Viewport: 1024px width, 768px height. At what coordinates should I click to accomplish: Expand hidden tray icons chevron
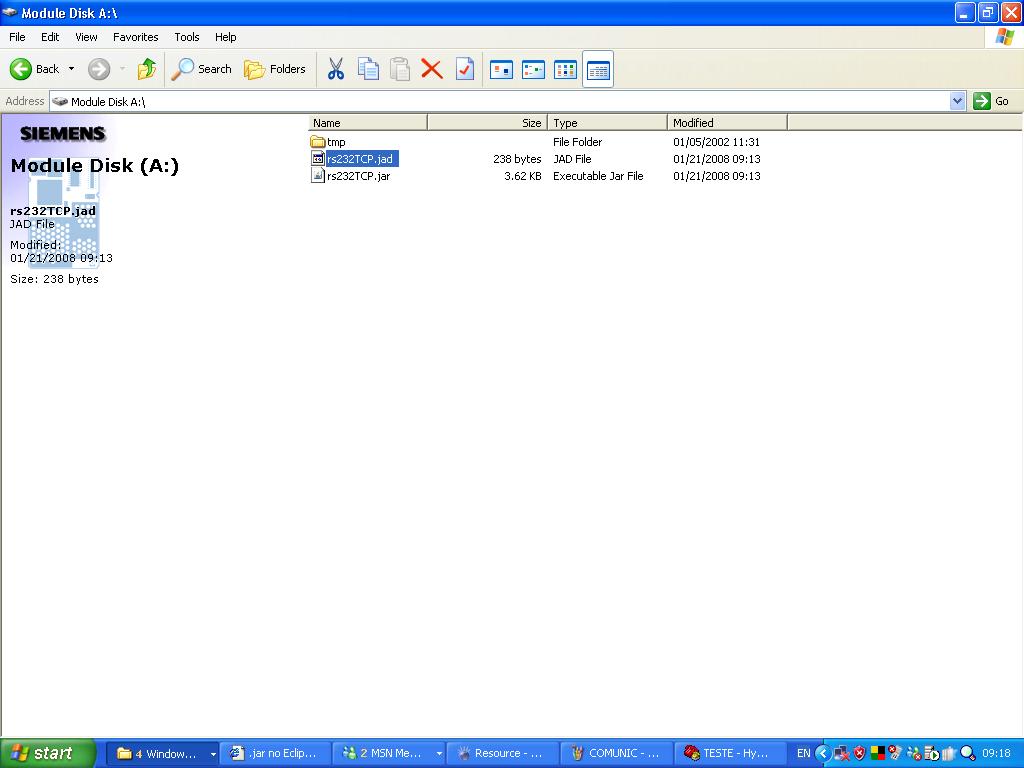(822, 753)
